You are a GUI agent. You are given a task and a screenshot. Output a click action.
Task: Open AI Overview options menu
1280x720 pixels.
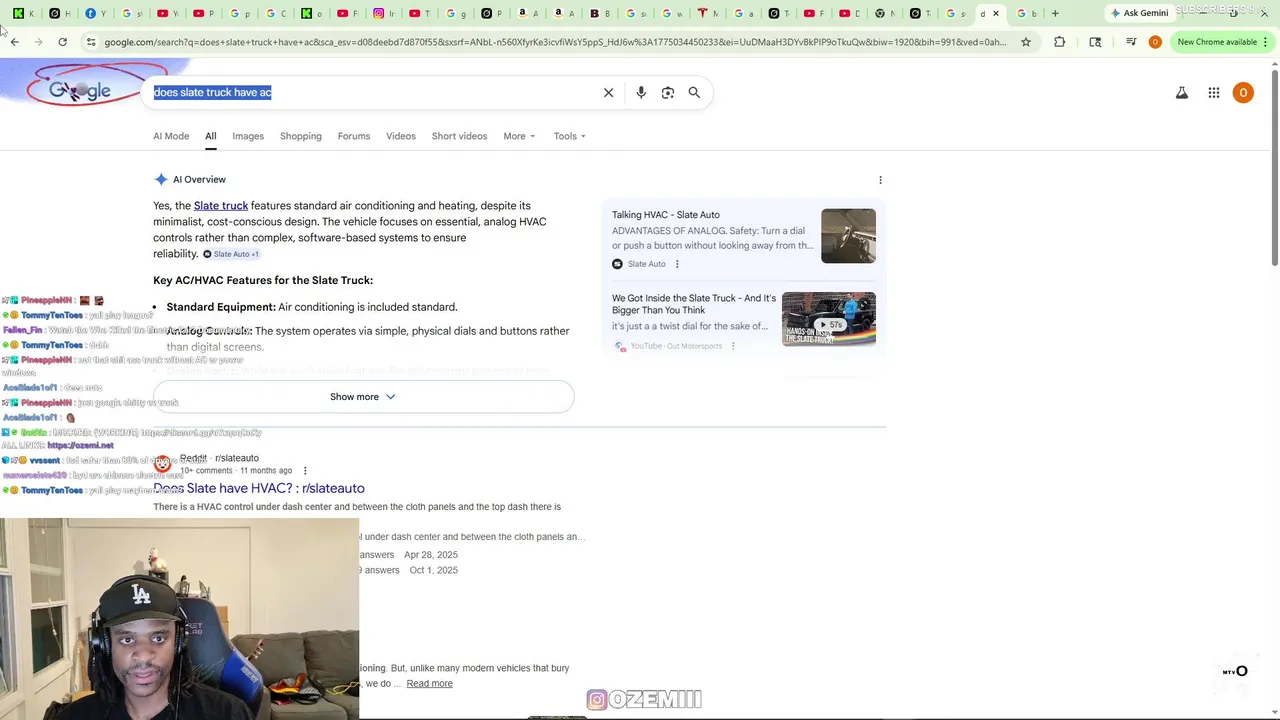[x=880, y=180]
